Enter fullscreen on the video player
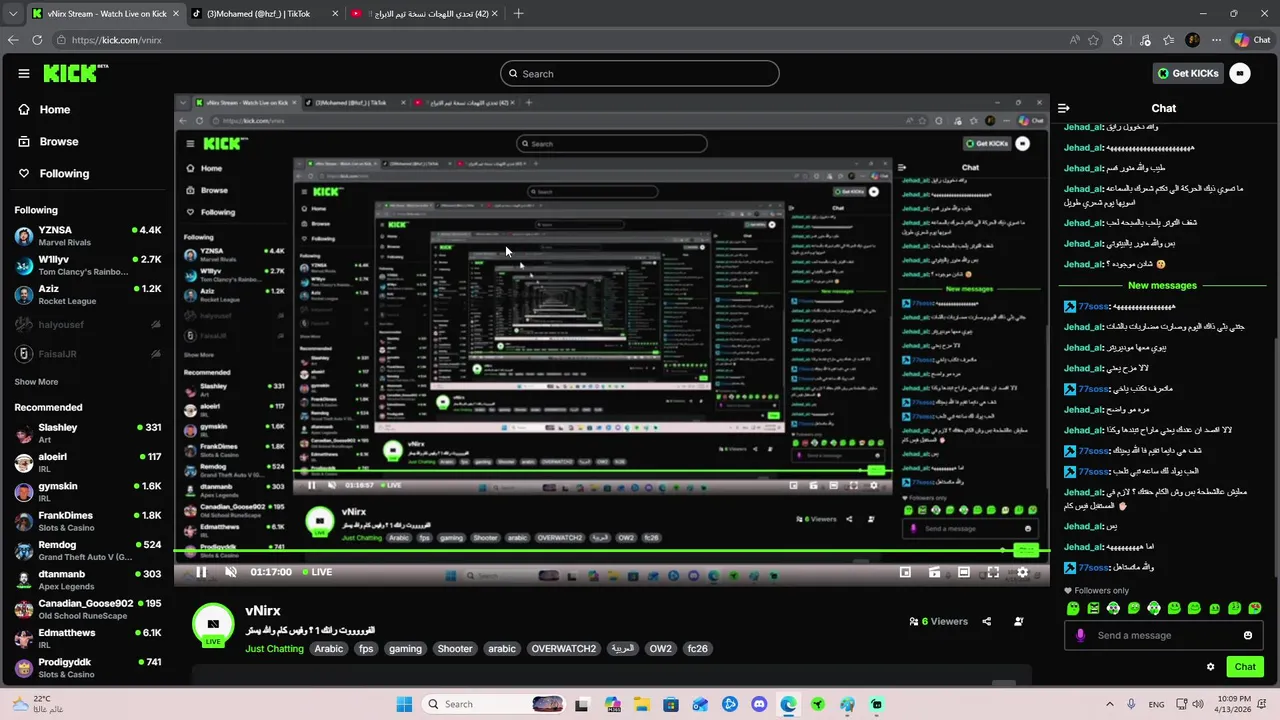 (x=993, y=572)
